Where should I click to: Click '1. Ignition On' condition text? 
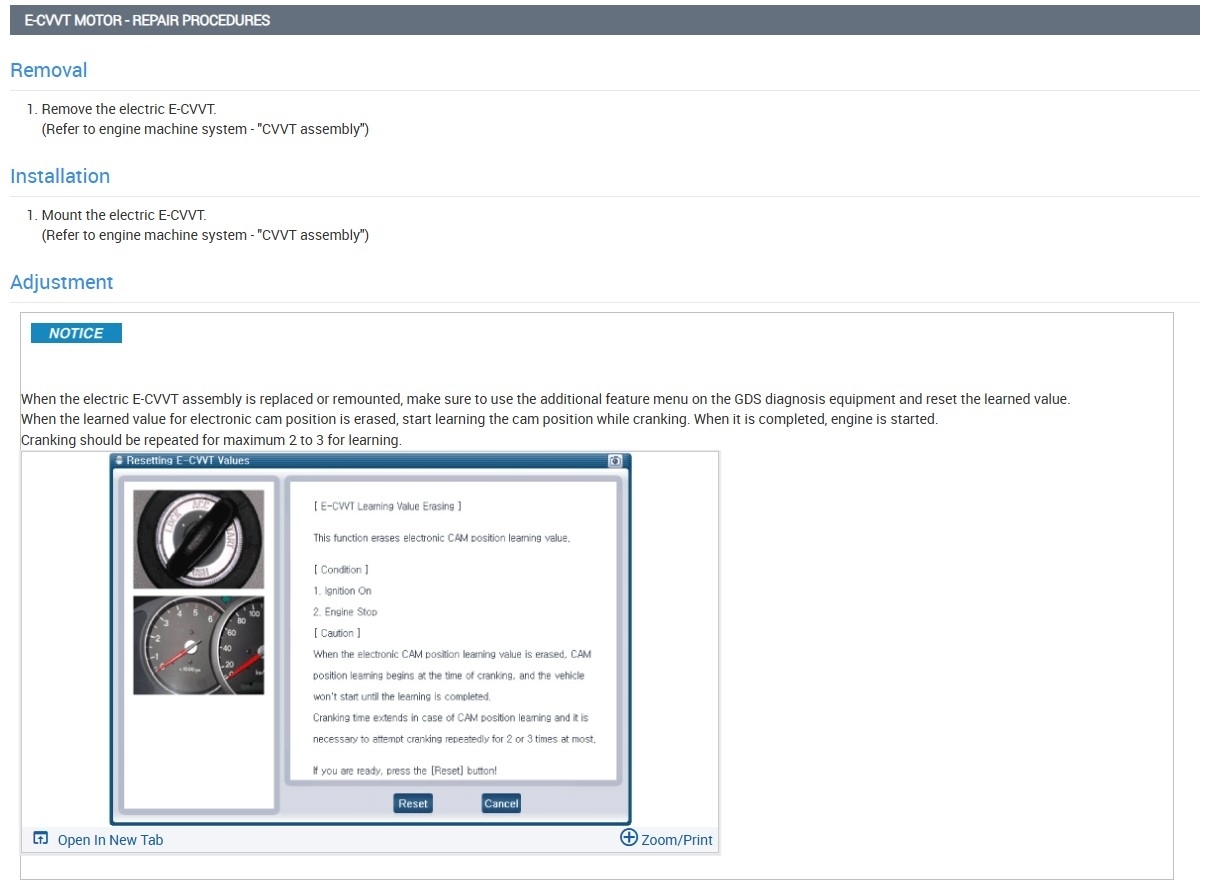[x=342, y=591]
